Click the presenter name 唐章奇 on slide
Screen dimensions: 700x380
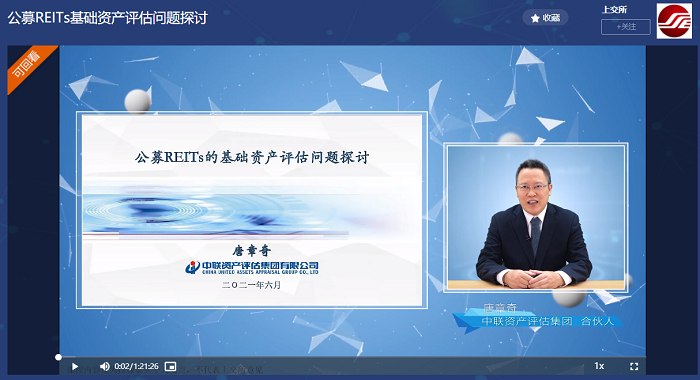(x=252, y=251)
